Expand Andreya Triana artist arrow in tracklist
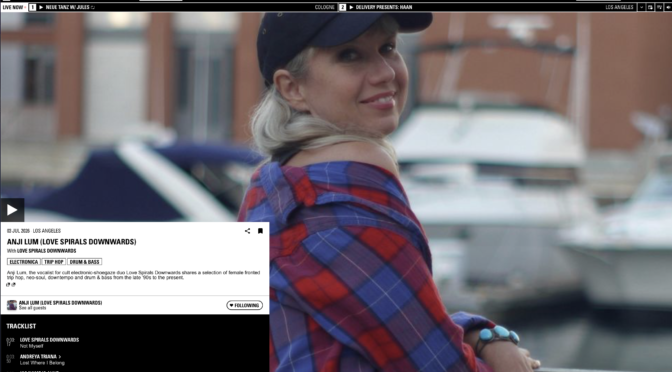This screenshot has height=372, width=672. click(60, 357)
